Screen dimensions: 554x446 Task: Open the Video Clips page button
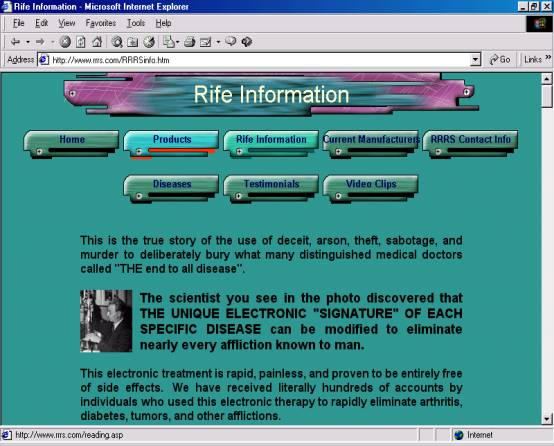tap(371, 189)
